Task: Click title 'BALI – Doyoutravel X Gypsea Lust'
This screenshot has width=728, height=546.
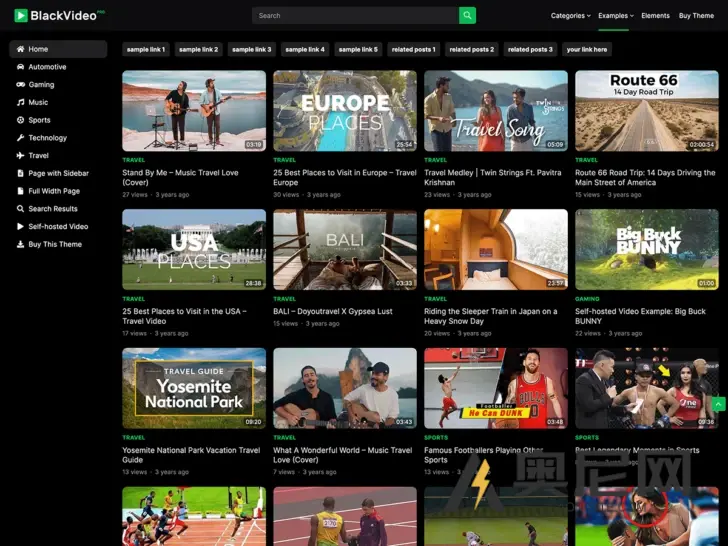Action: coord(332,311)
